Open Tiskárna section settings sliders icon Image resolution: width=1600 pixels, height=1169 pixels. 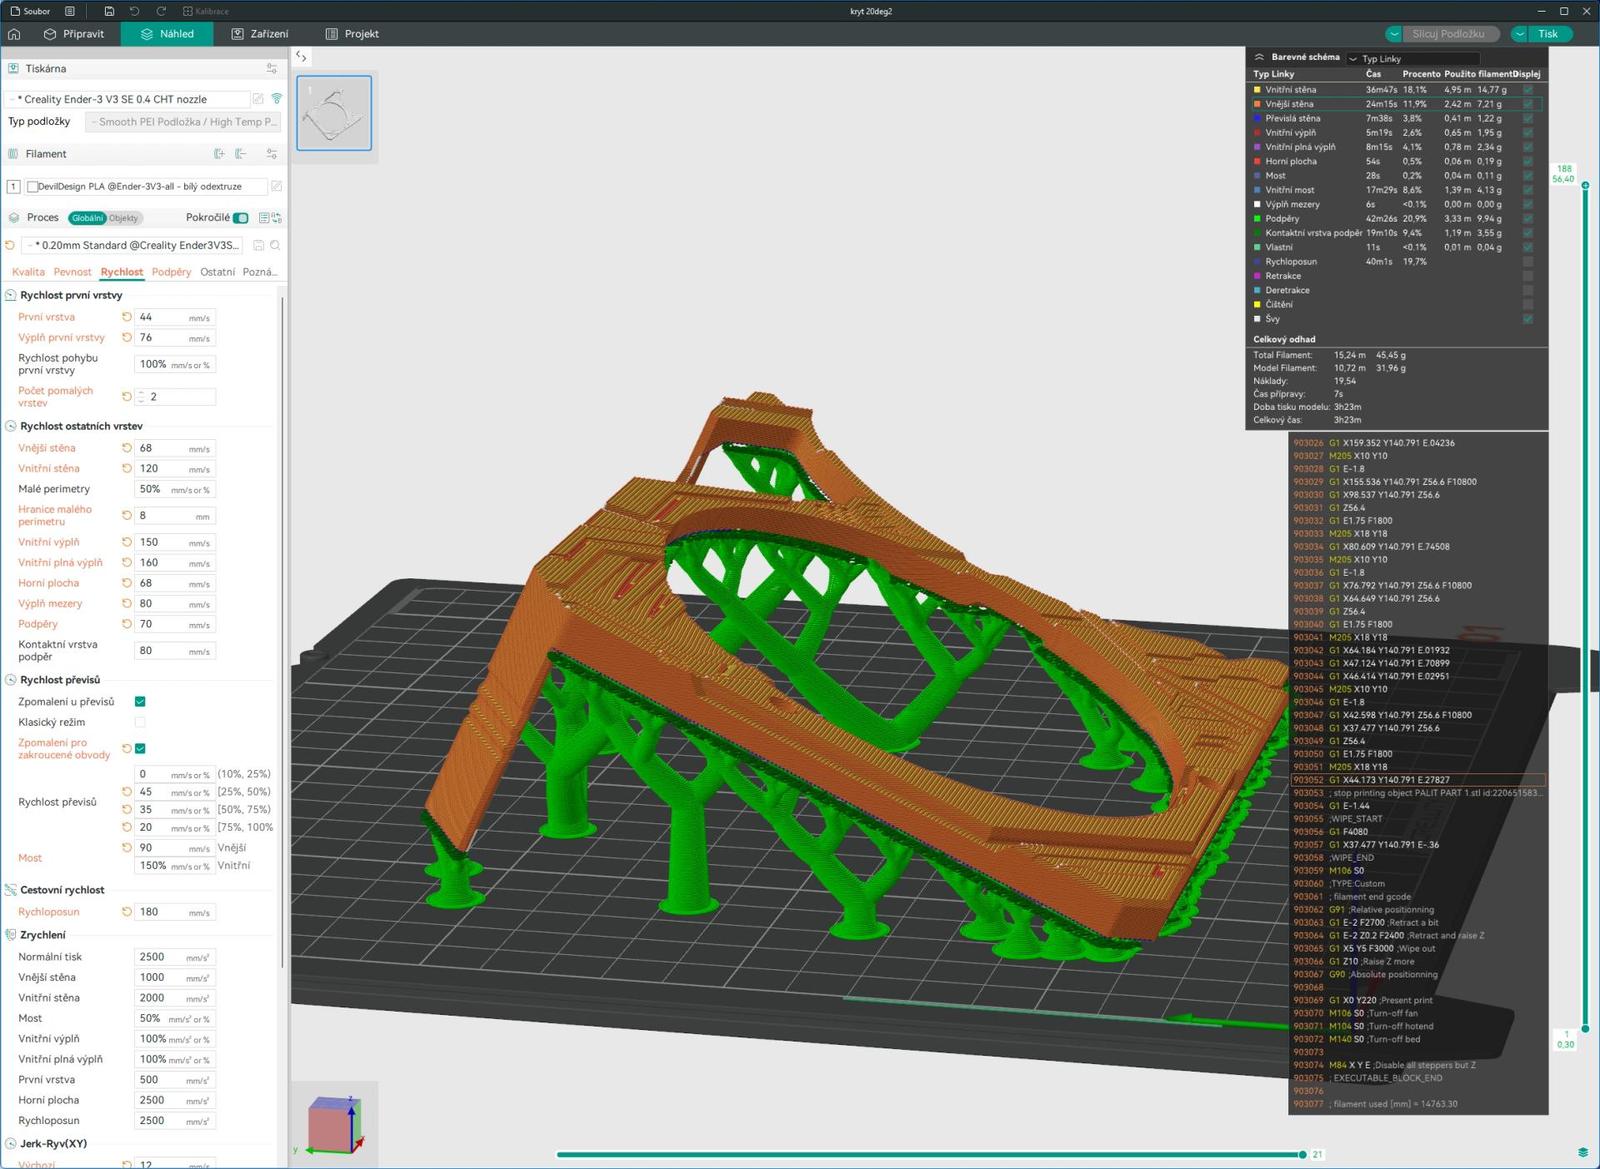[x=272, y=69]
